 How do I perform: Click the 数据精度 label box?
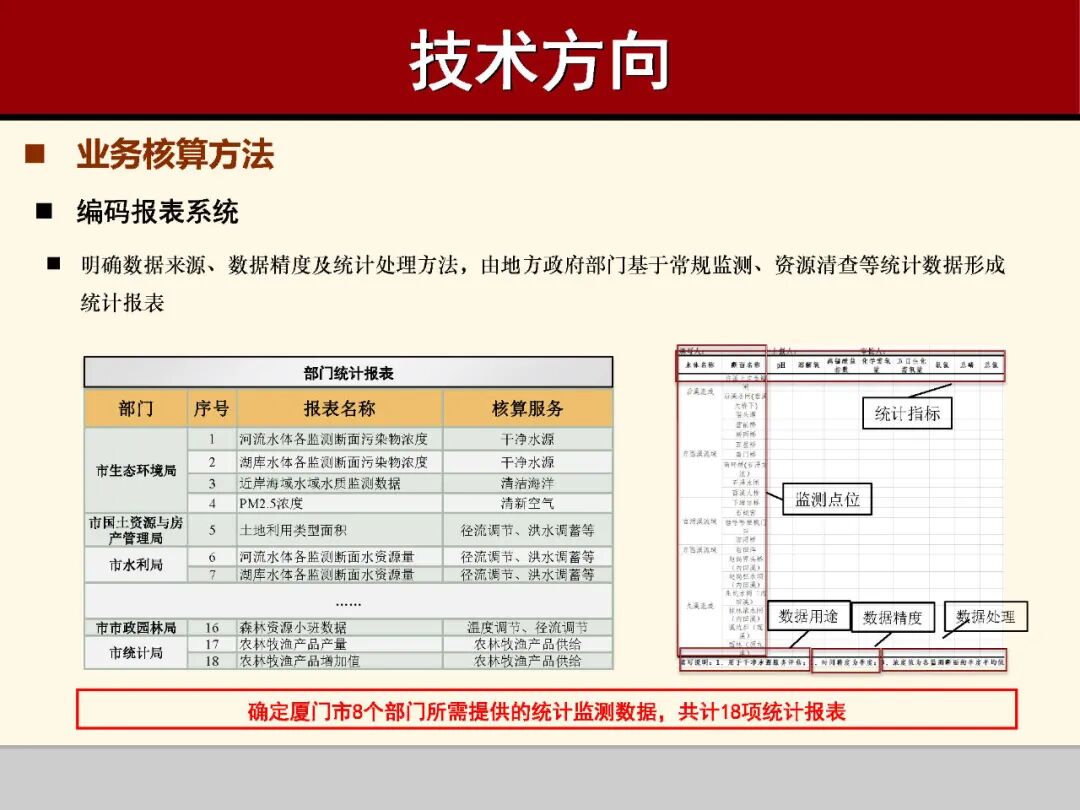[894, 617]
